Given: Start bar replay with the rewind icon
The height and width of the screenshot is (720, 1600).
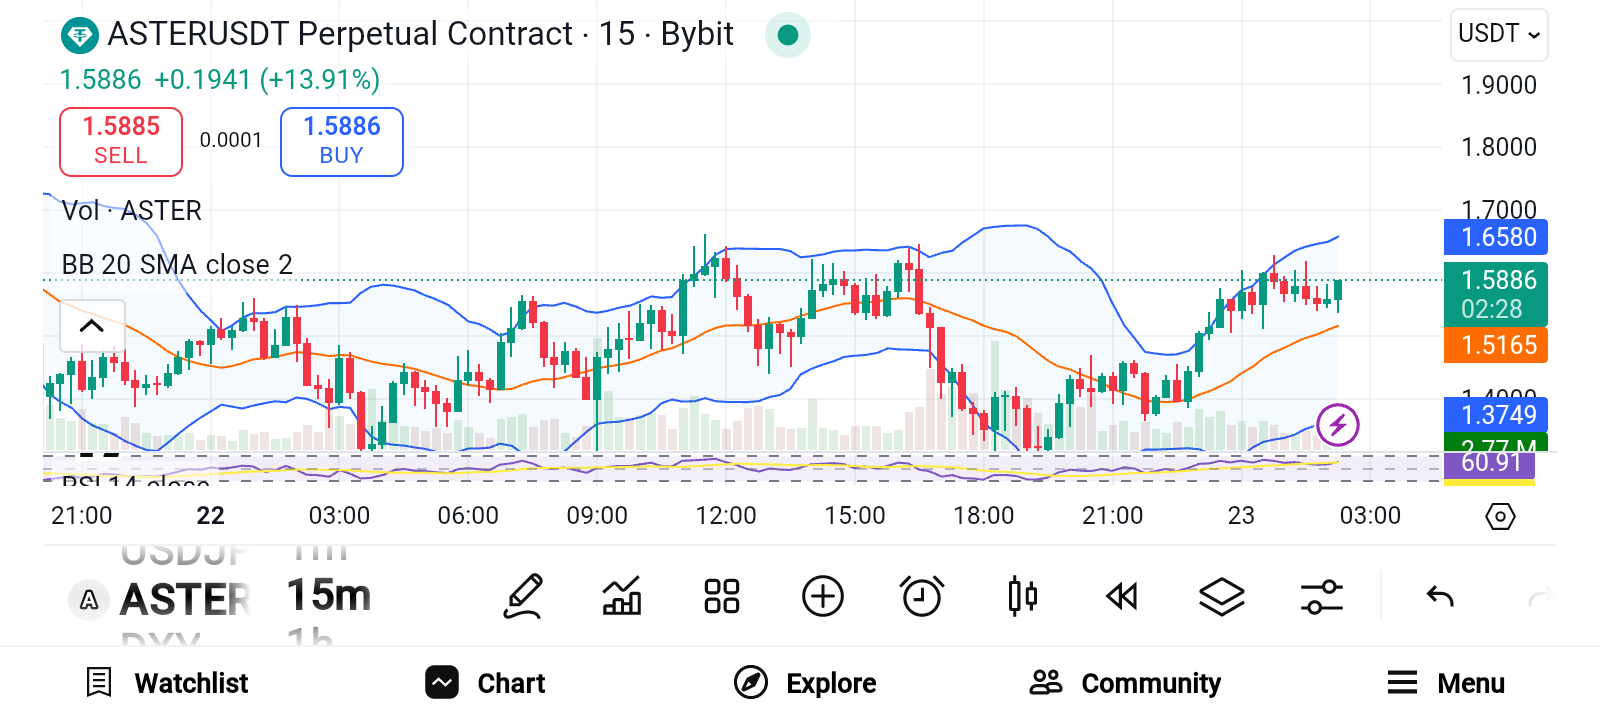Looking at the screenshot, I should point(1122,597).
